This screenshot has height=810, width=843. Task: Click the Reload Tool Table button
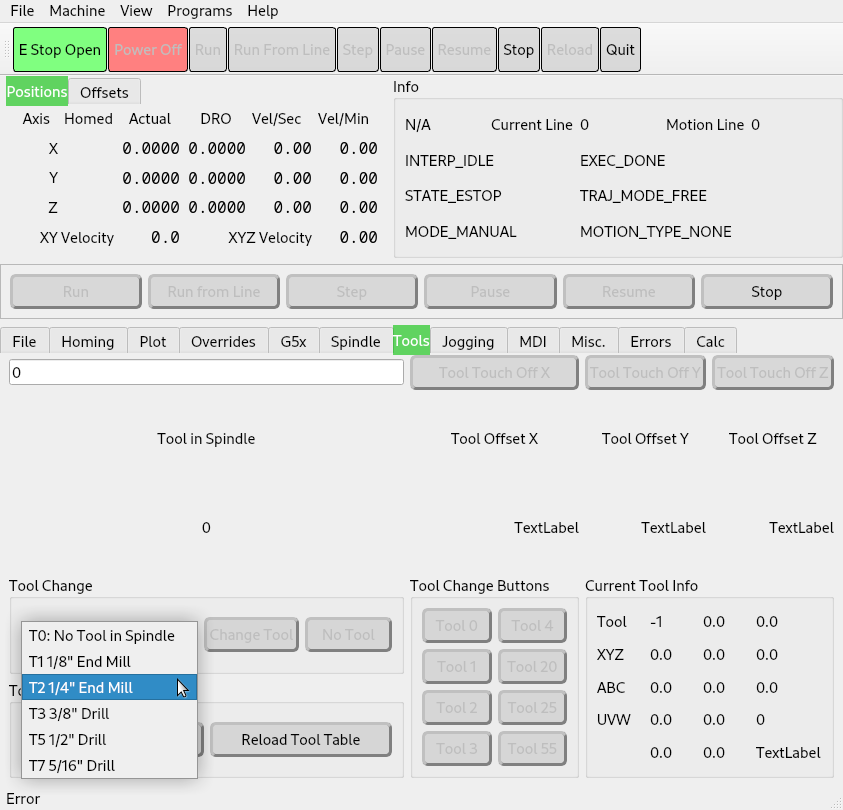point(300,740)
